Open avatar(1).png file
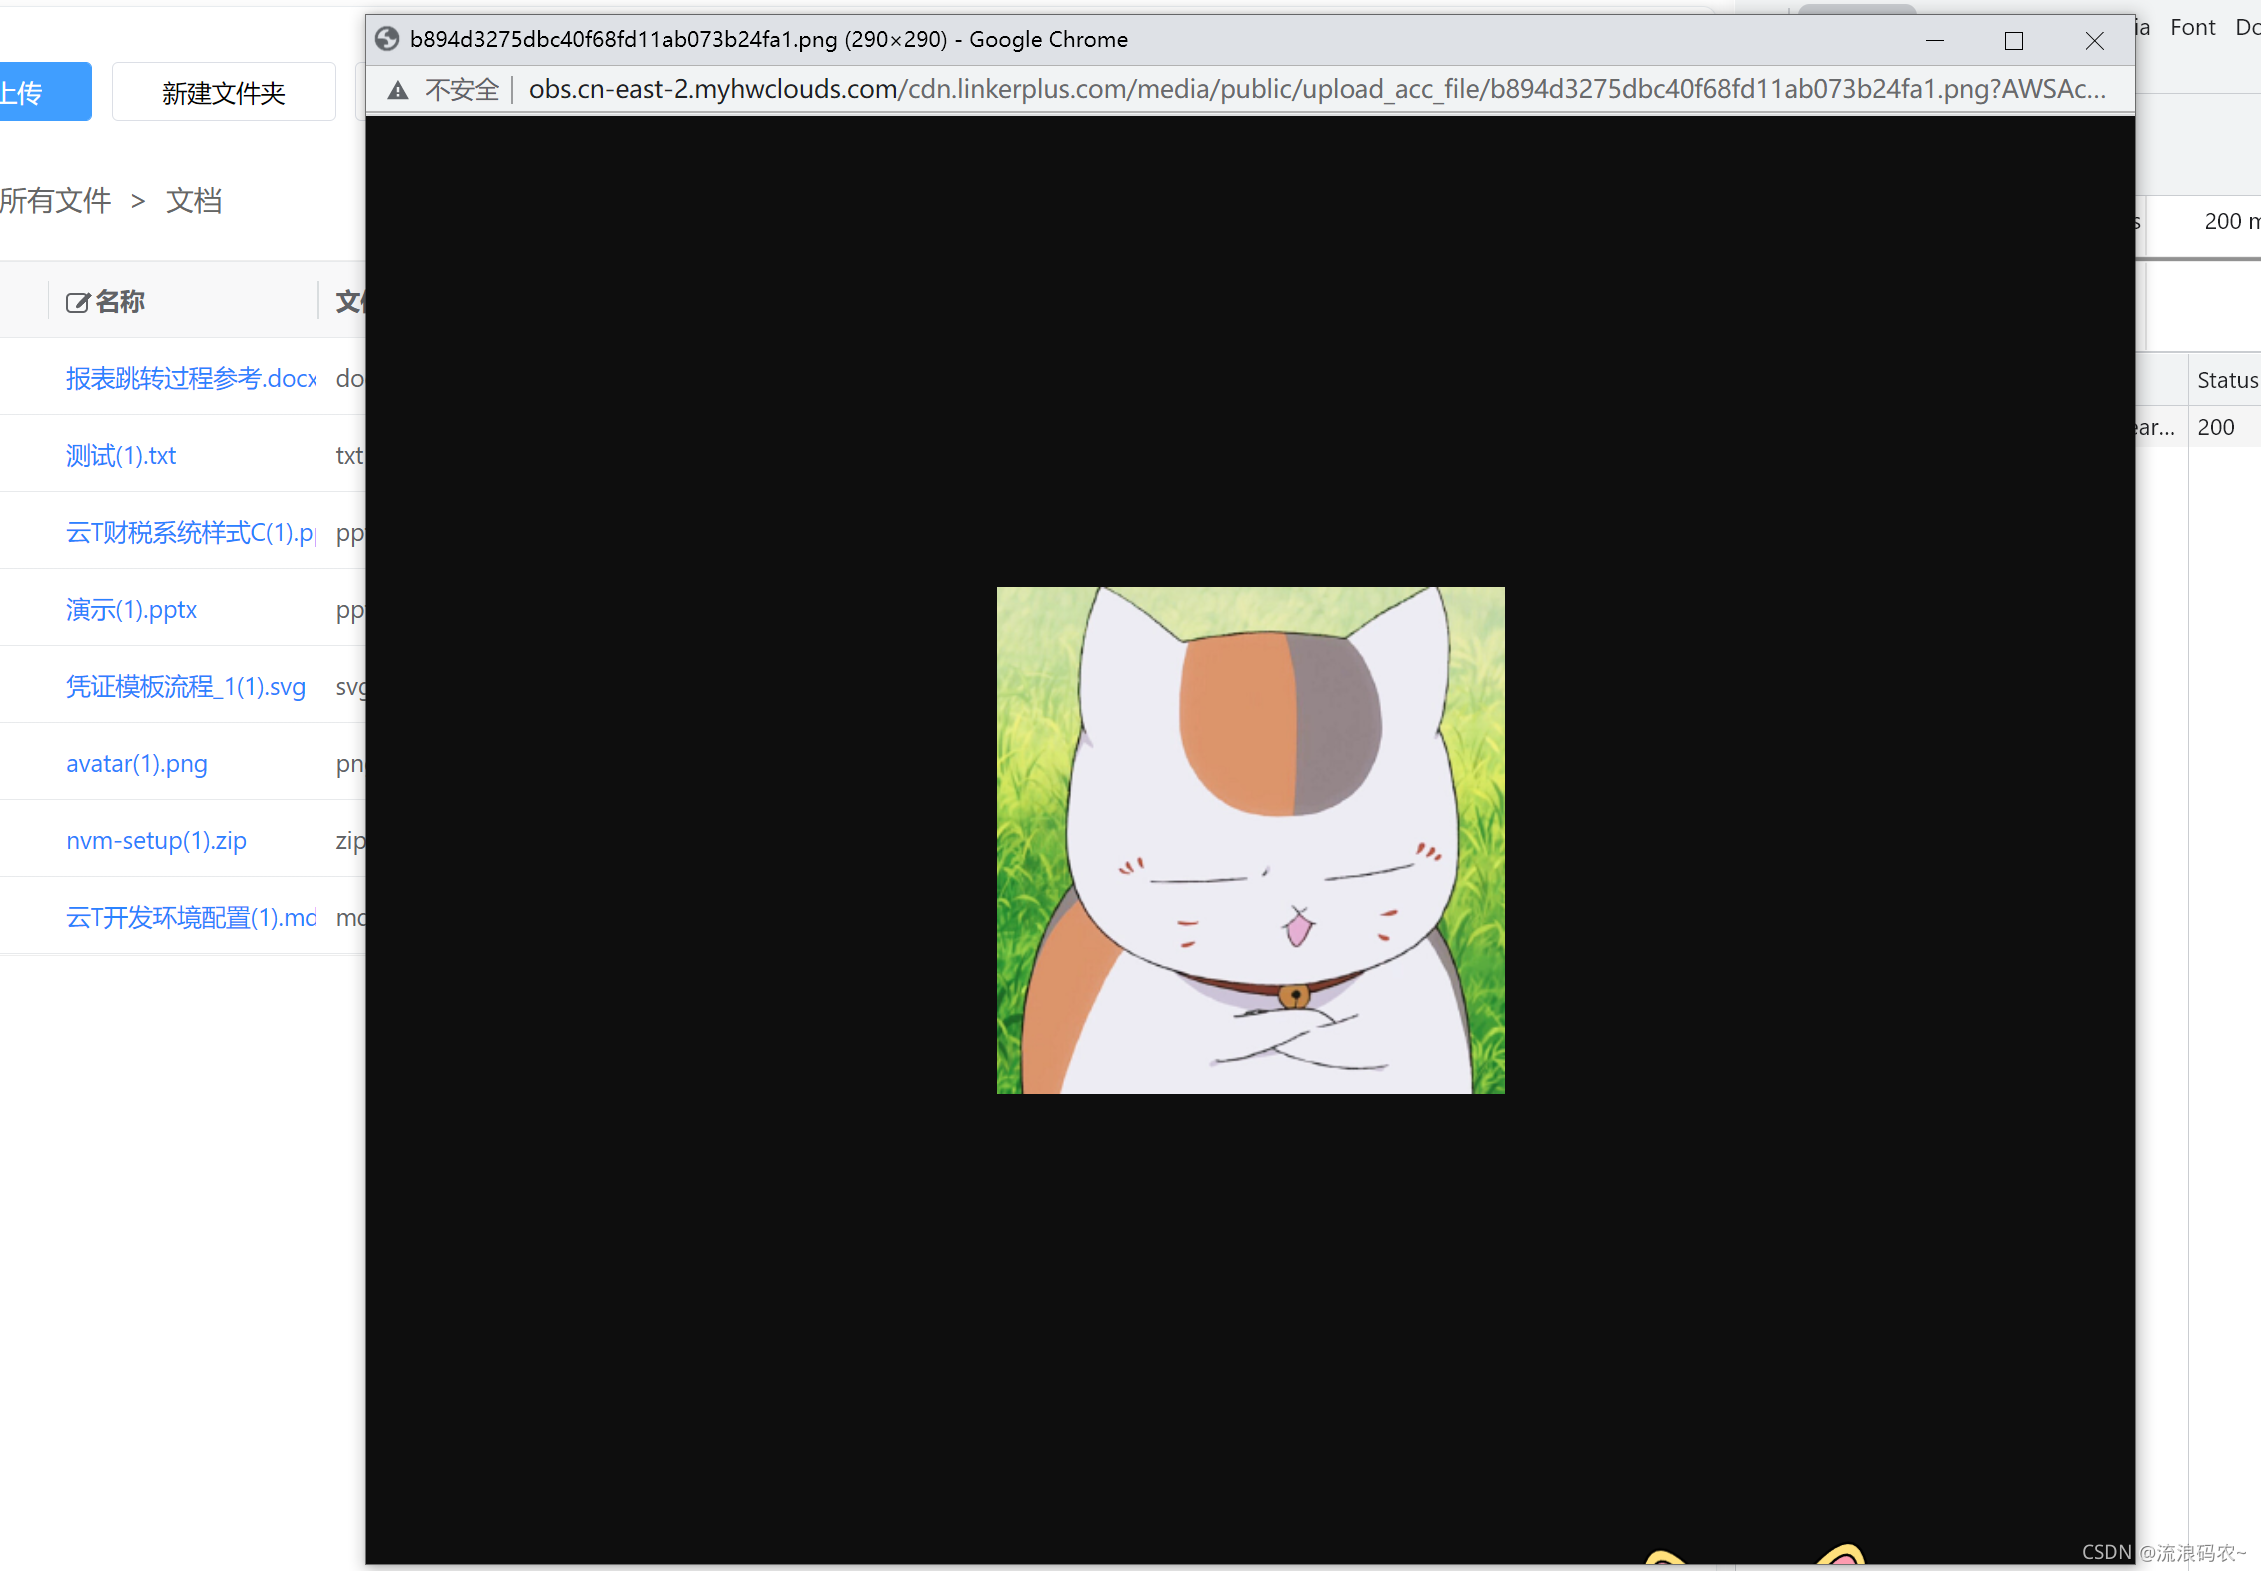This screenshot has width=2261, height=1571. [137, 763]
